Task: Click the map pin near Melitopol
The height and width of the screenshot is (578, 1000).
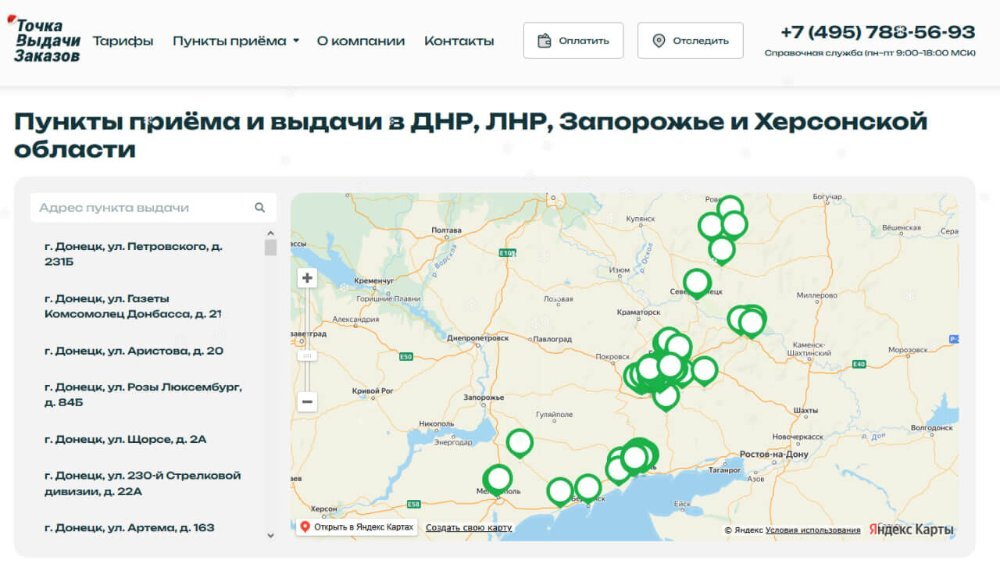Action: tap(498, 478)
